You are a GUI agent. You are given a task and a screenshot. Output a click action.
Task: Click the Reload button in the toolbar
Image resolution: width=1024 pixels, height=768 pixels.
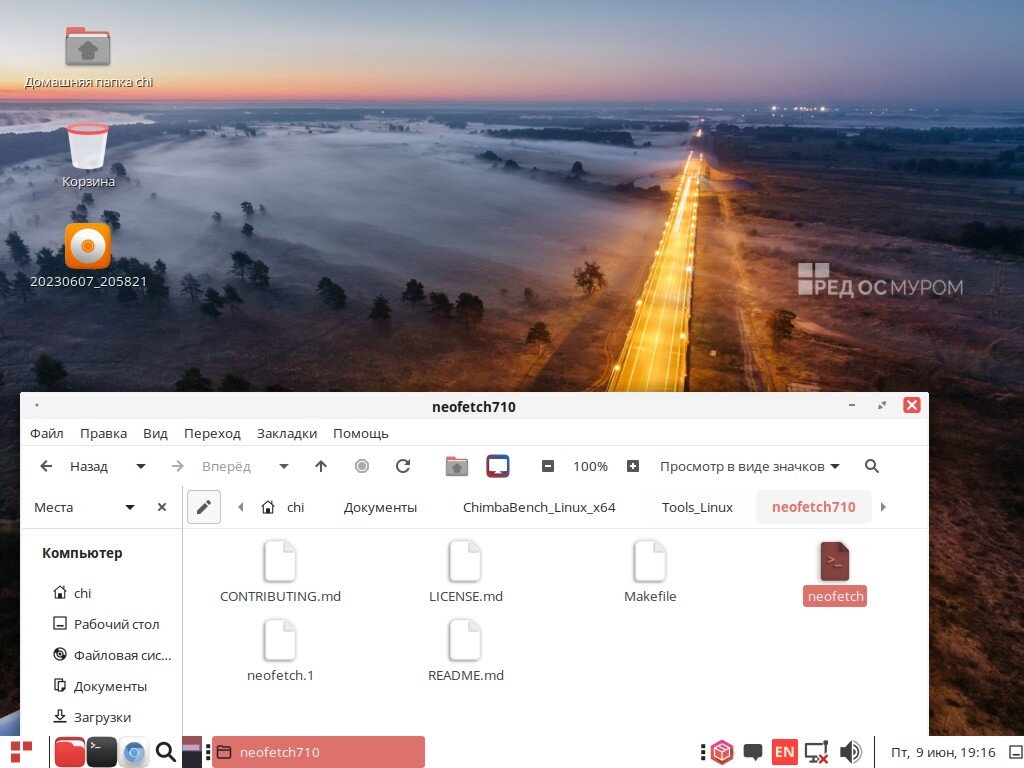pos(403,466)
